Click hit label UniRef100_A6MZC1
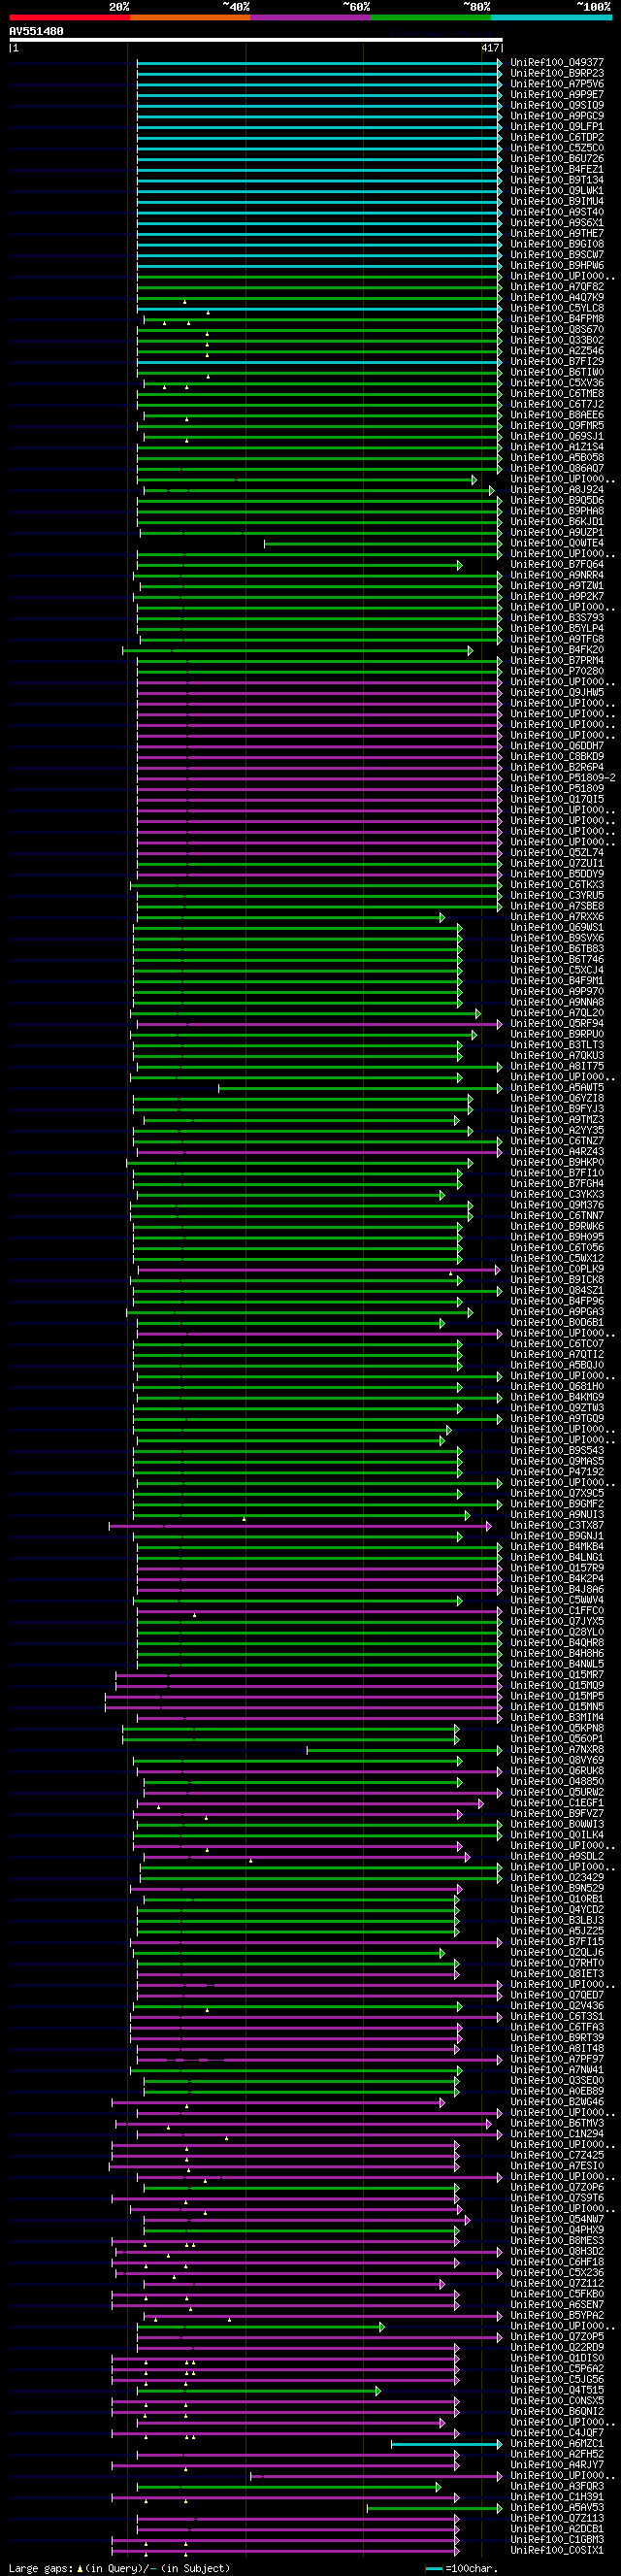This screenshot has height=2576, width=621. (x=557, y=2443)
